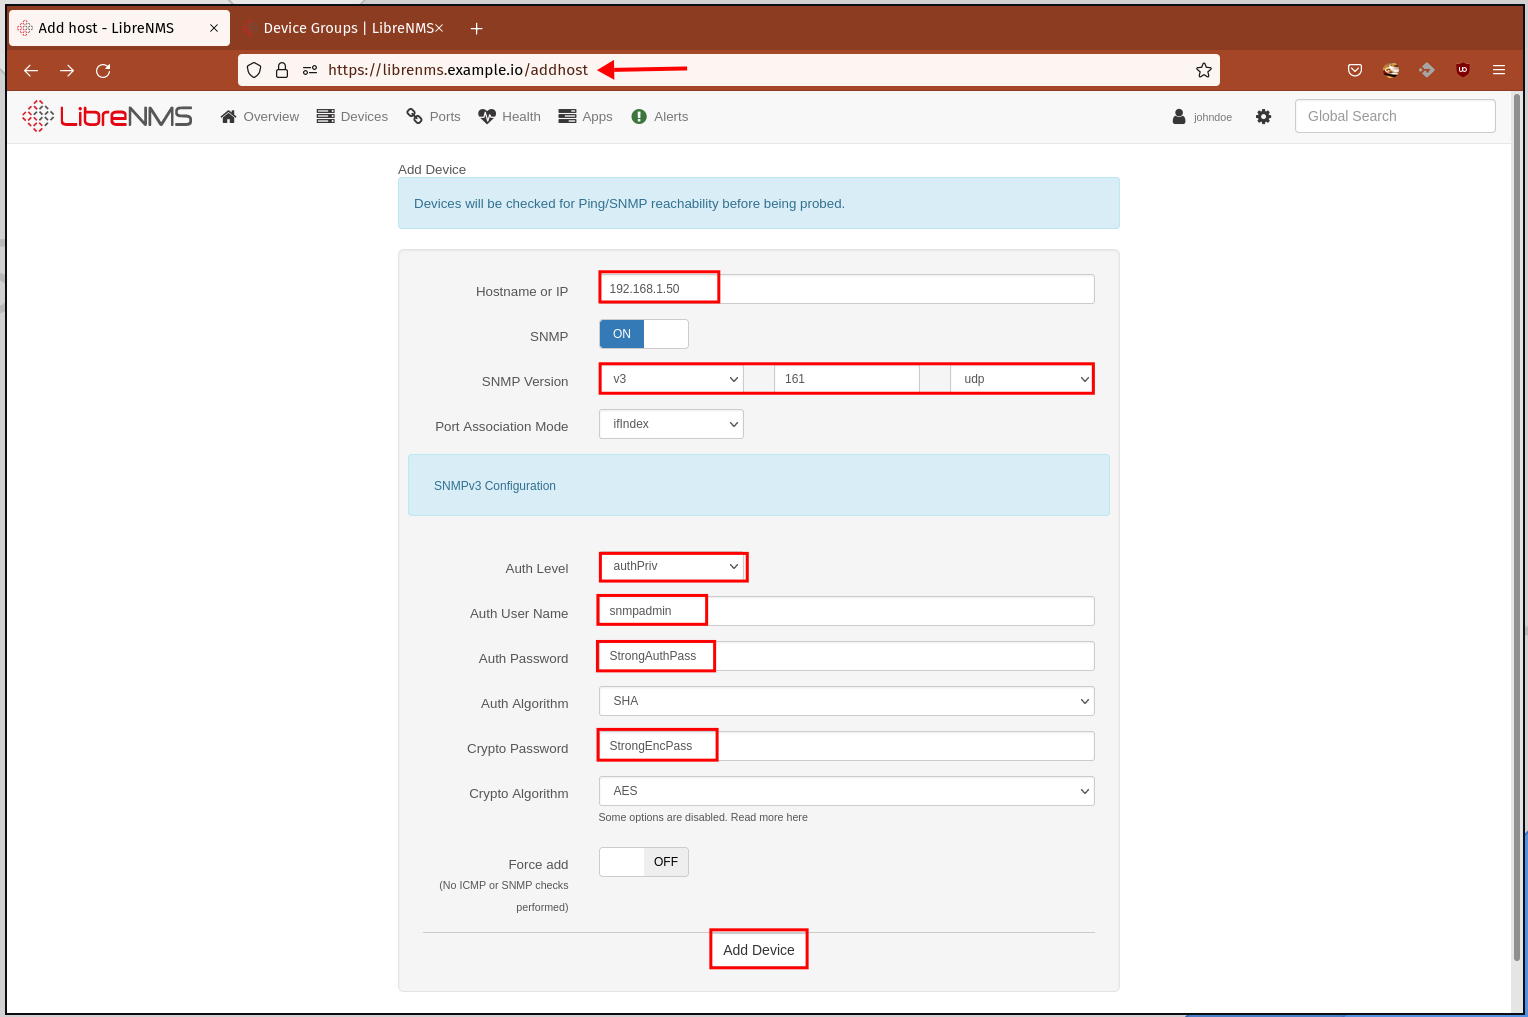Open the Overview menu
The height and width of the screenshot is (1017, 1528).
click(260, 117)
